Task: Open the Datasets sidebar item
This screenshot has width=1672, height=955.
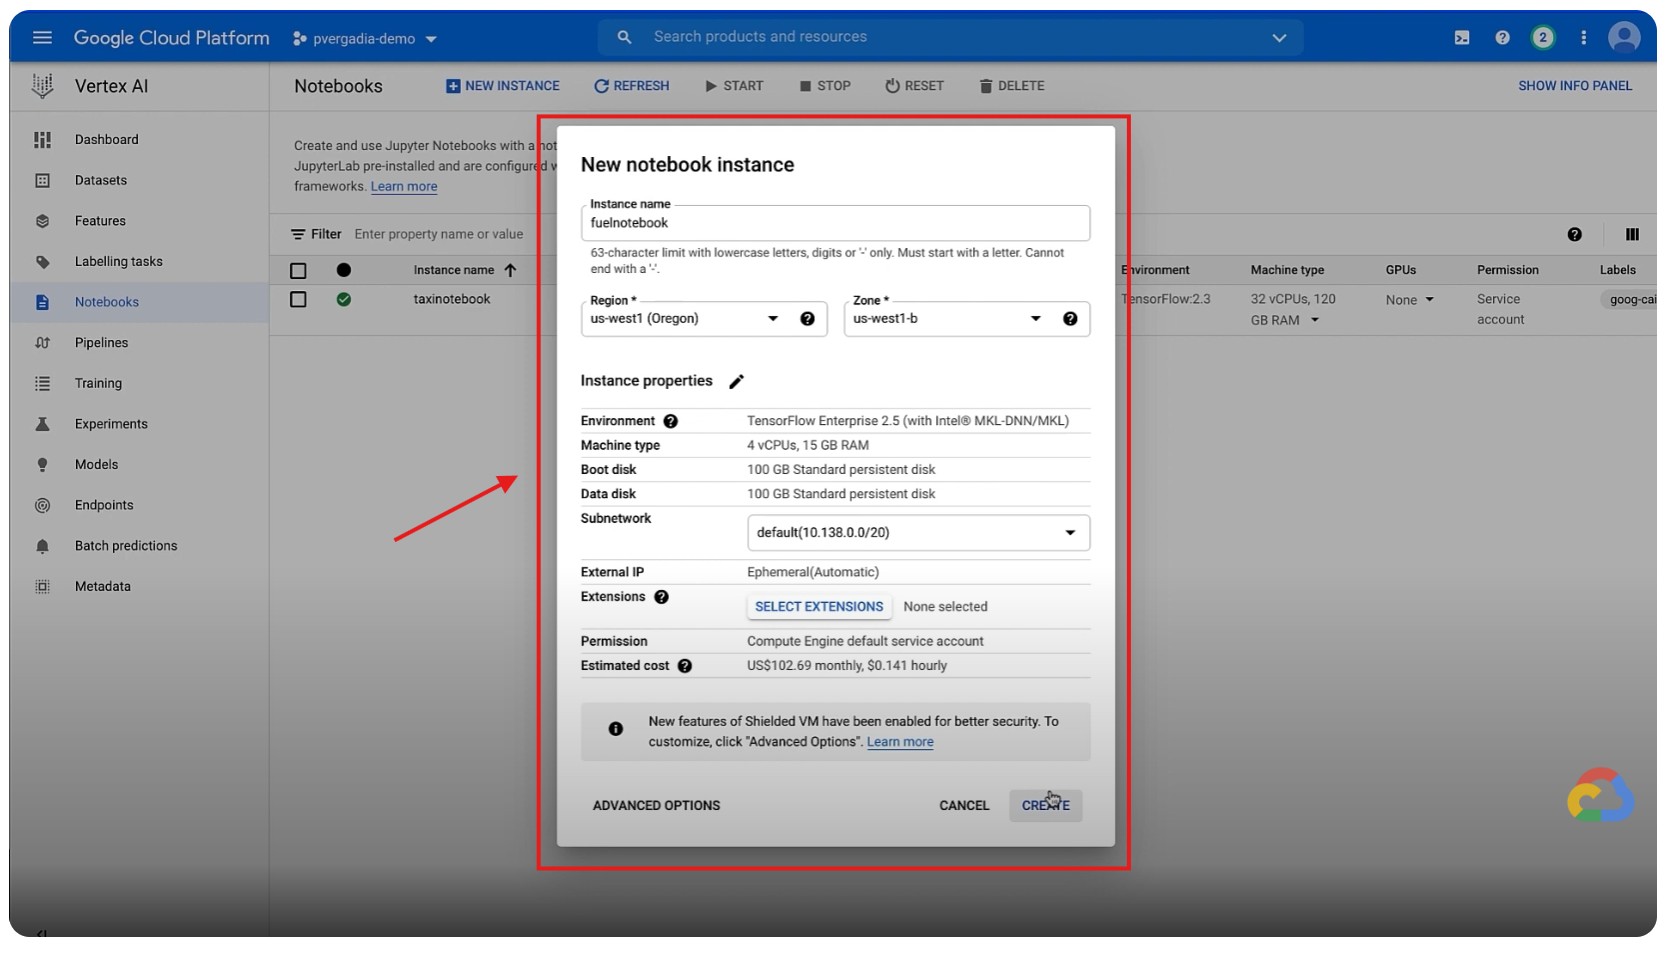Action: click(101, 181)
